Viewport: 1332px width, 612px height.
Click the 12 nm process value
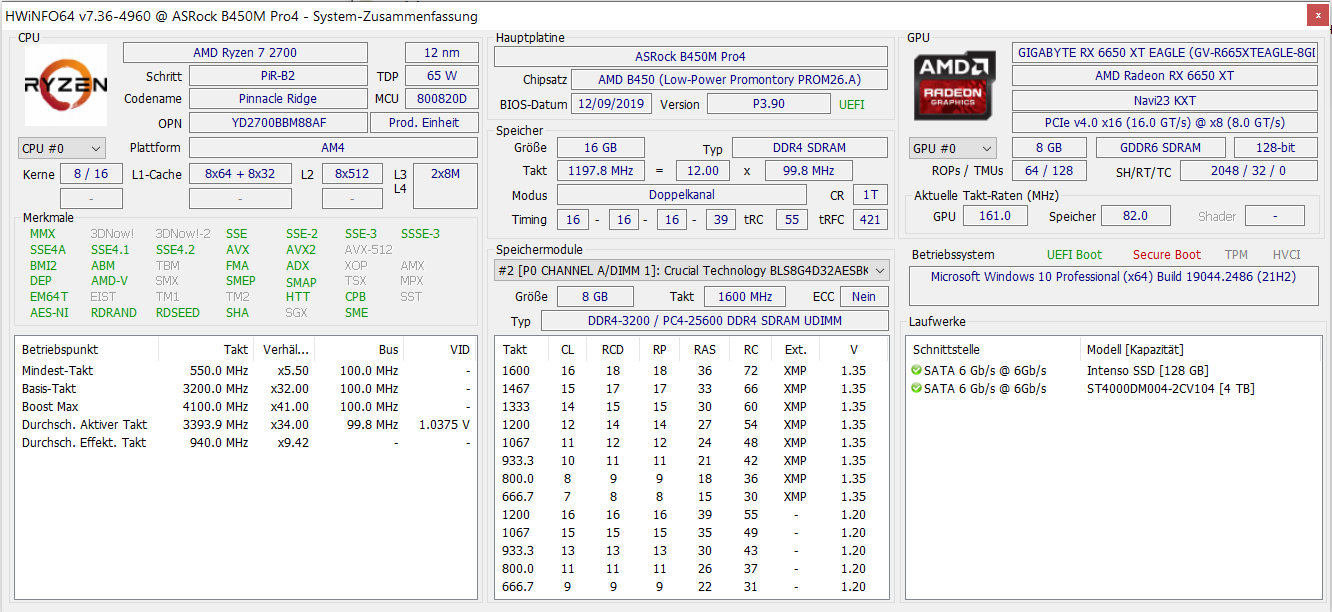441,53
